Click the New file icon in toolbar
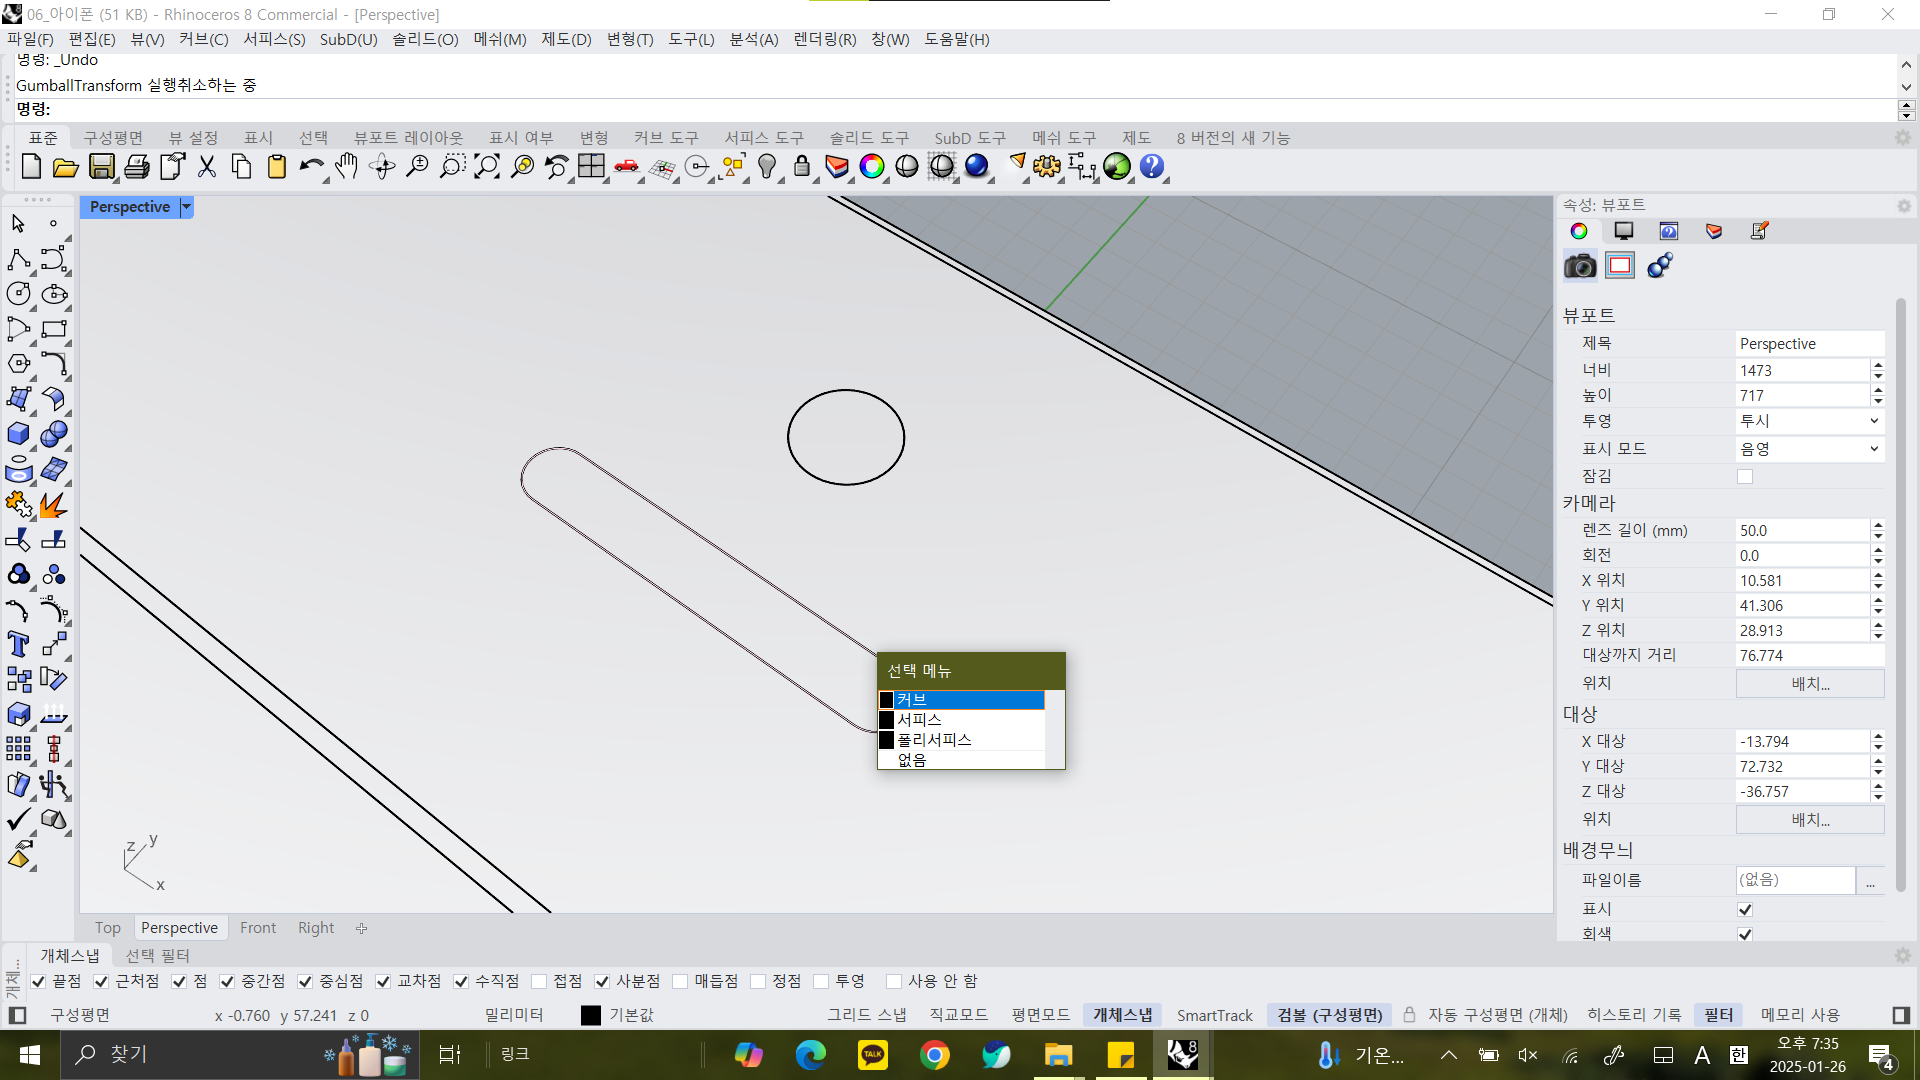The image size is (1920, 1080). pyautogui.click(x=31, y=167)
